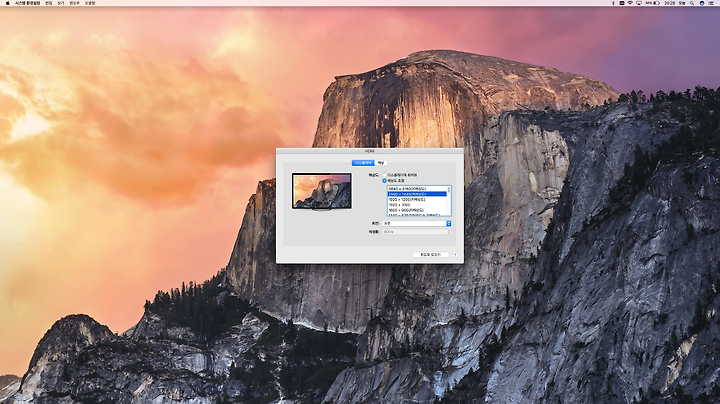Screen dimensions: 720x404
Task: Choose the 1600 x 1200 resolution
Action: click(x=417, y=200)
